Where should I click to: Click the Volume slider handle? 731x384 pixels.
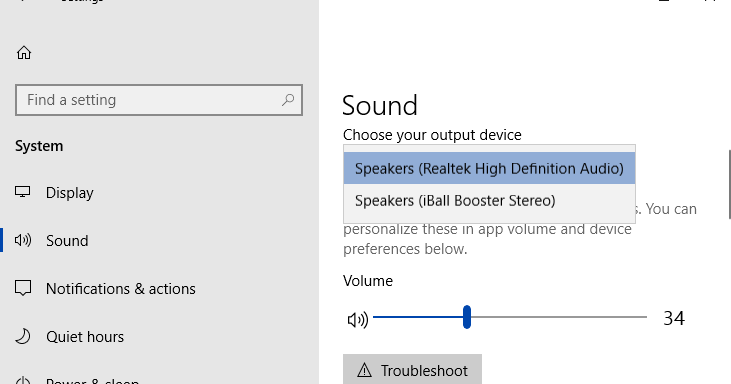click(467, 317)
